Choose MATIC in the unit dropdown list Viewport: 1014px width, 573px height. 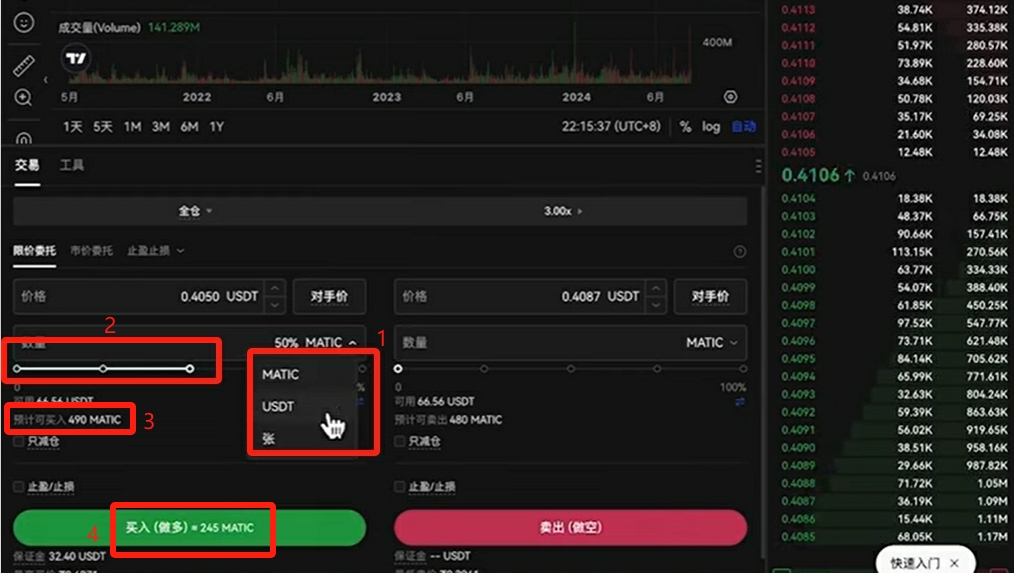click(280, 374)
